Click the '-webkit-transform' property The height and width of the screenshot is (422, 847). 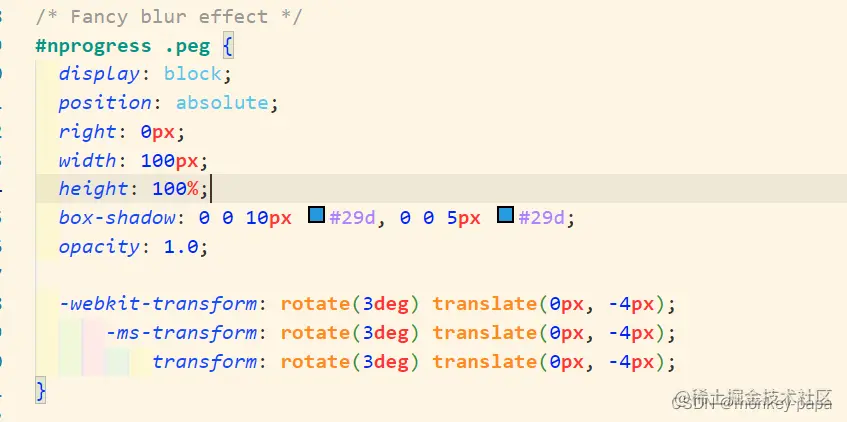click(158, 304)
